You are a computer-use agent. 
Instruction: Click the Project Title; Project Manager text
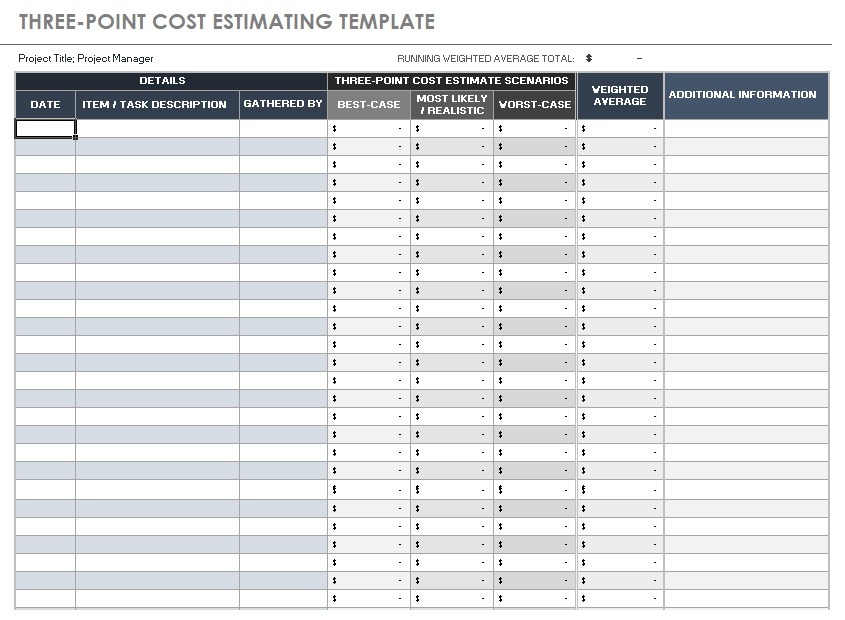tap(87, 58)
